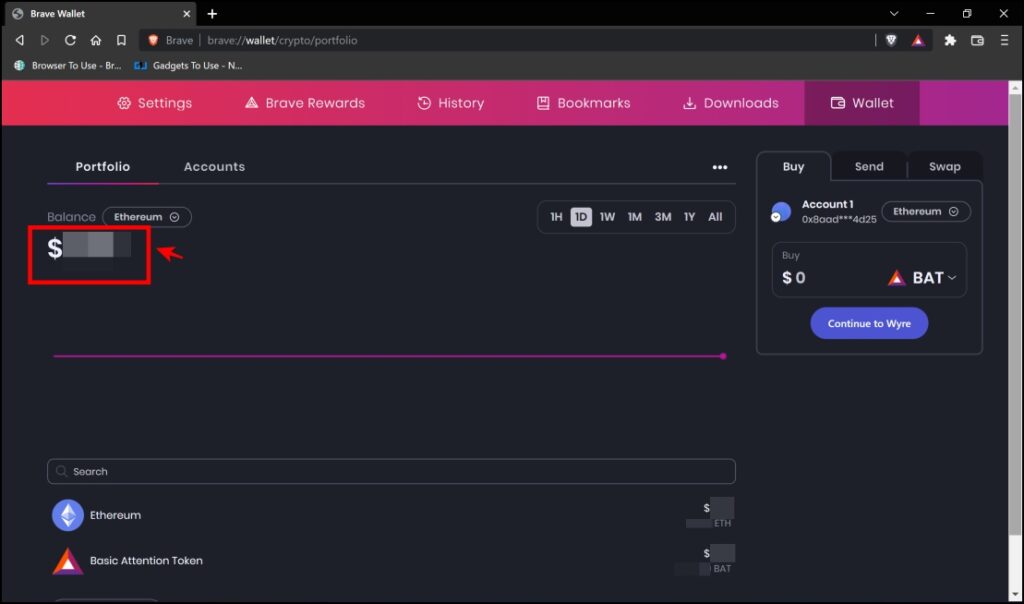Click Continue to Wyre button

click(869, 323)
